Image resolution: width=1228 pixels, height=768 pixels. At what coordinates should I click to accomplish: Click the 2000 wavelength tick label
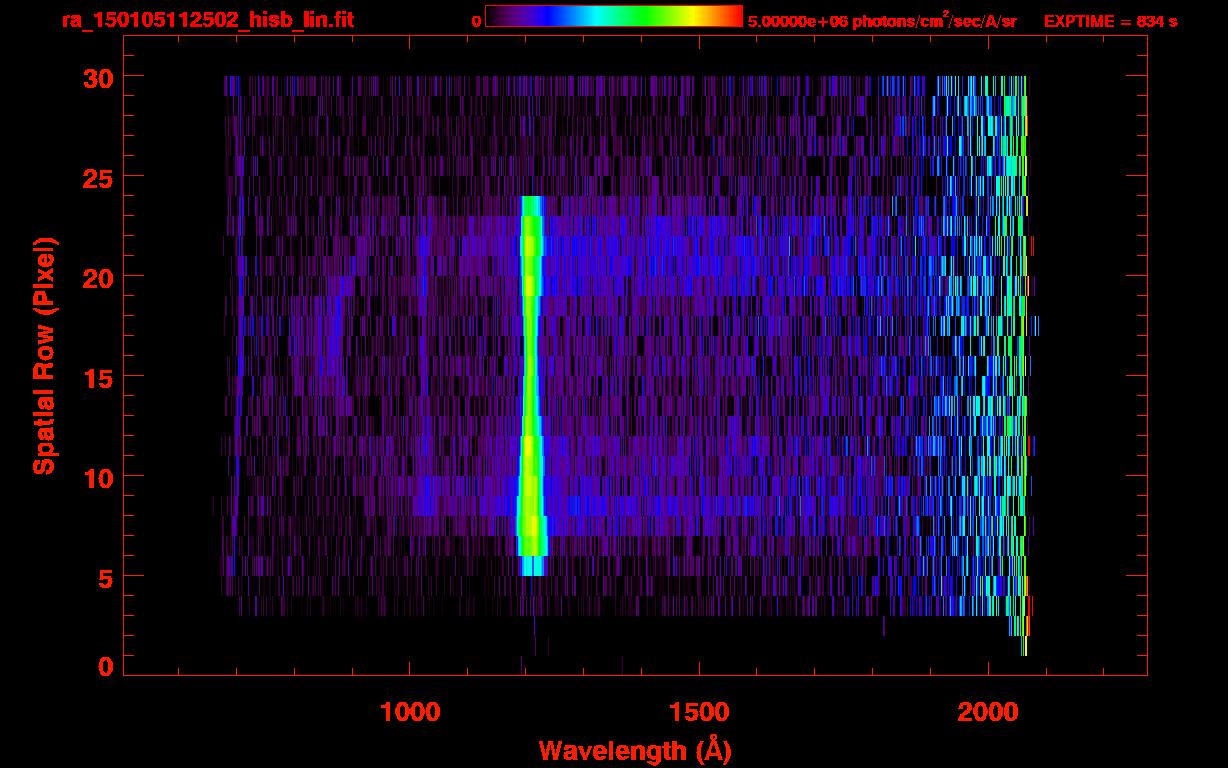pos(988,712)
